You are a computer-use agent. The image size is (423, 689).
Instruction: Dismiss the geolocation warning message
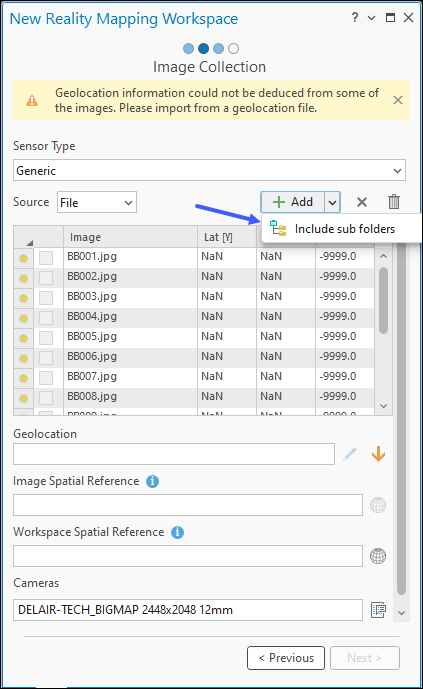point(398,100)
